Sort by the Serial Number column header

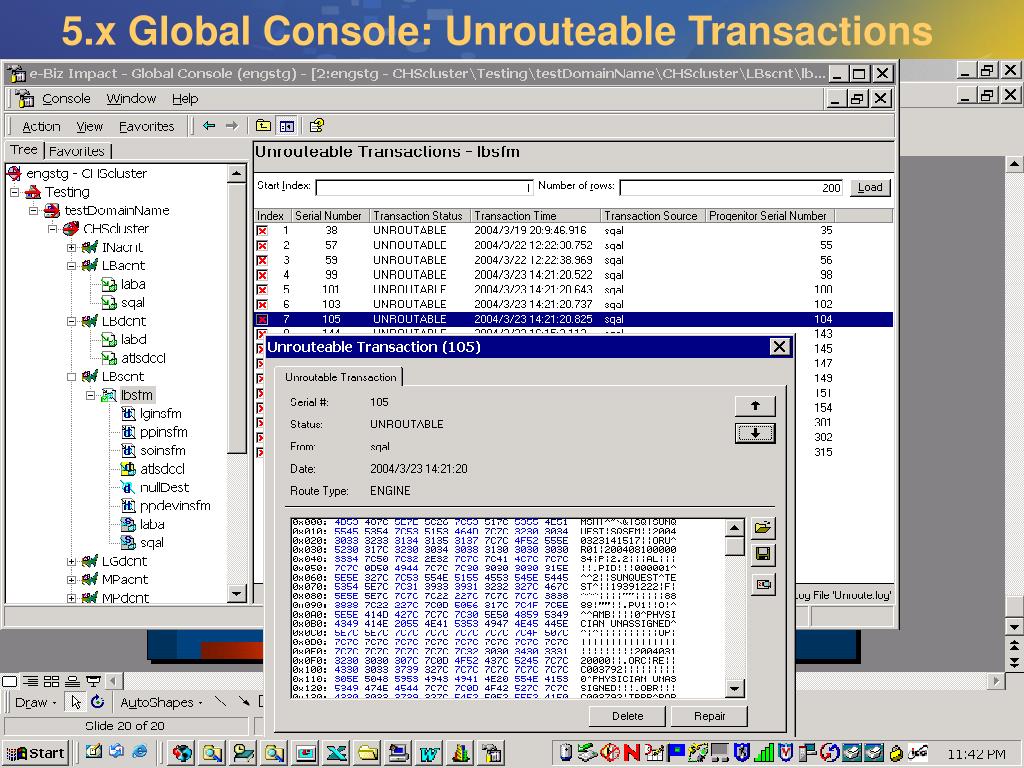point(330,216)
